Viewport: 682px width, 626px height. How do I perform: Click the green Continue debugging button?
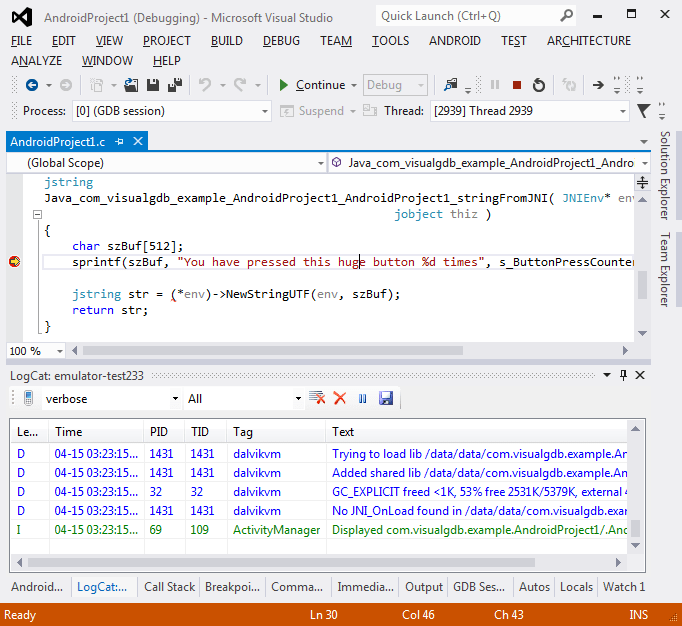point(312,85)
